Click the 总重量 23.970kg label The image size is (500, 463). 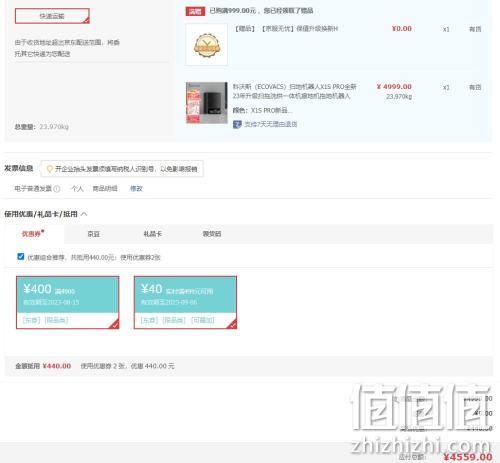[42, 127]
